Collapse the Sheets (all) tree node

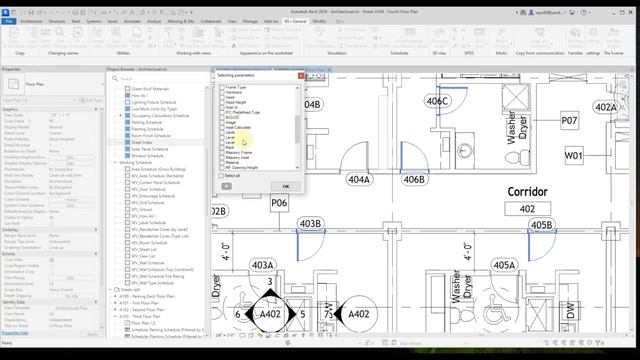click(110, 289)
